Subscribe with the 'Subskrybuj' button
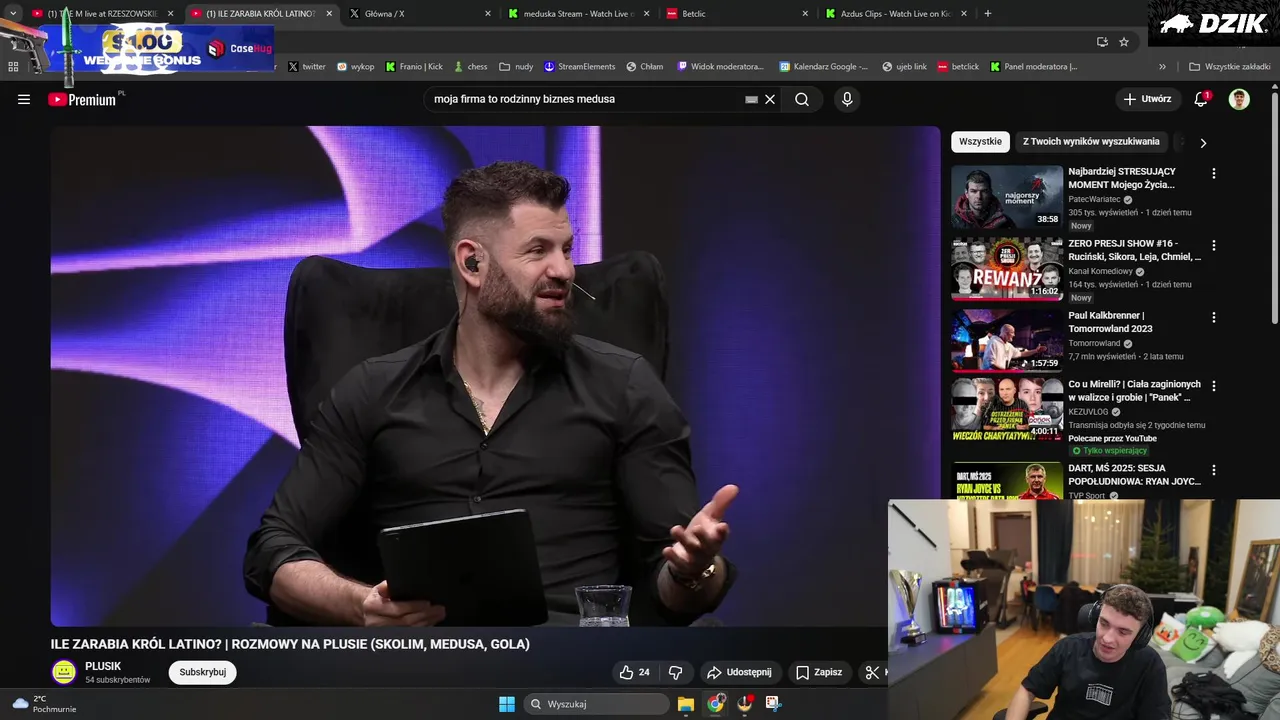This screenshot has width=1280, height=720. point(203,672)
